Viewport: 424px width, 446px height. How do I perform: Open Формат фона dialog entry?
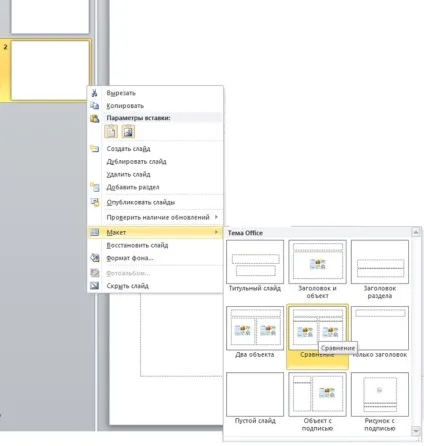155,258
